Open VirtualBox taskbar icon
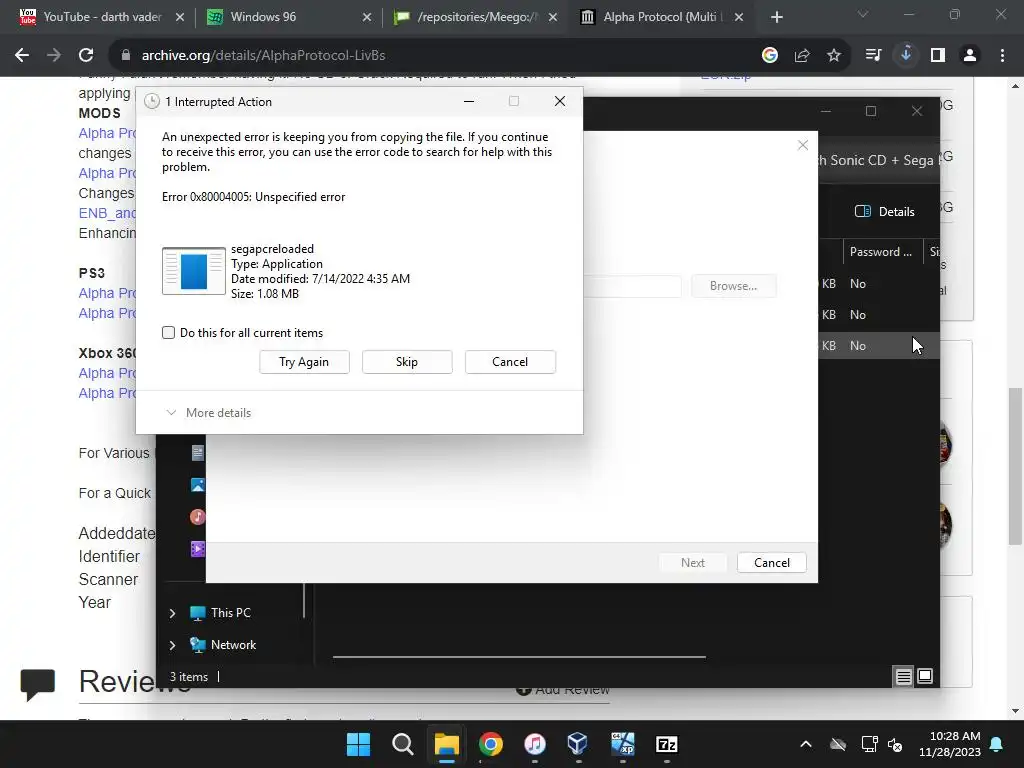The image size is (1024, 768). pyautogui.click(x=578, y=744)
